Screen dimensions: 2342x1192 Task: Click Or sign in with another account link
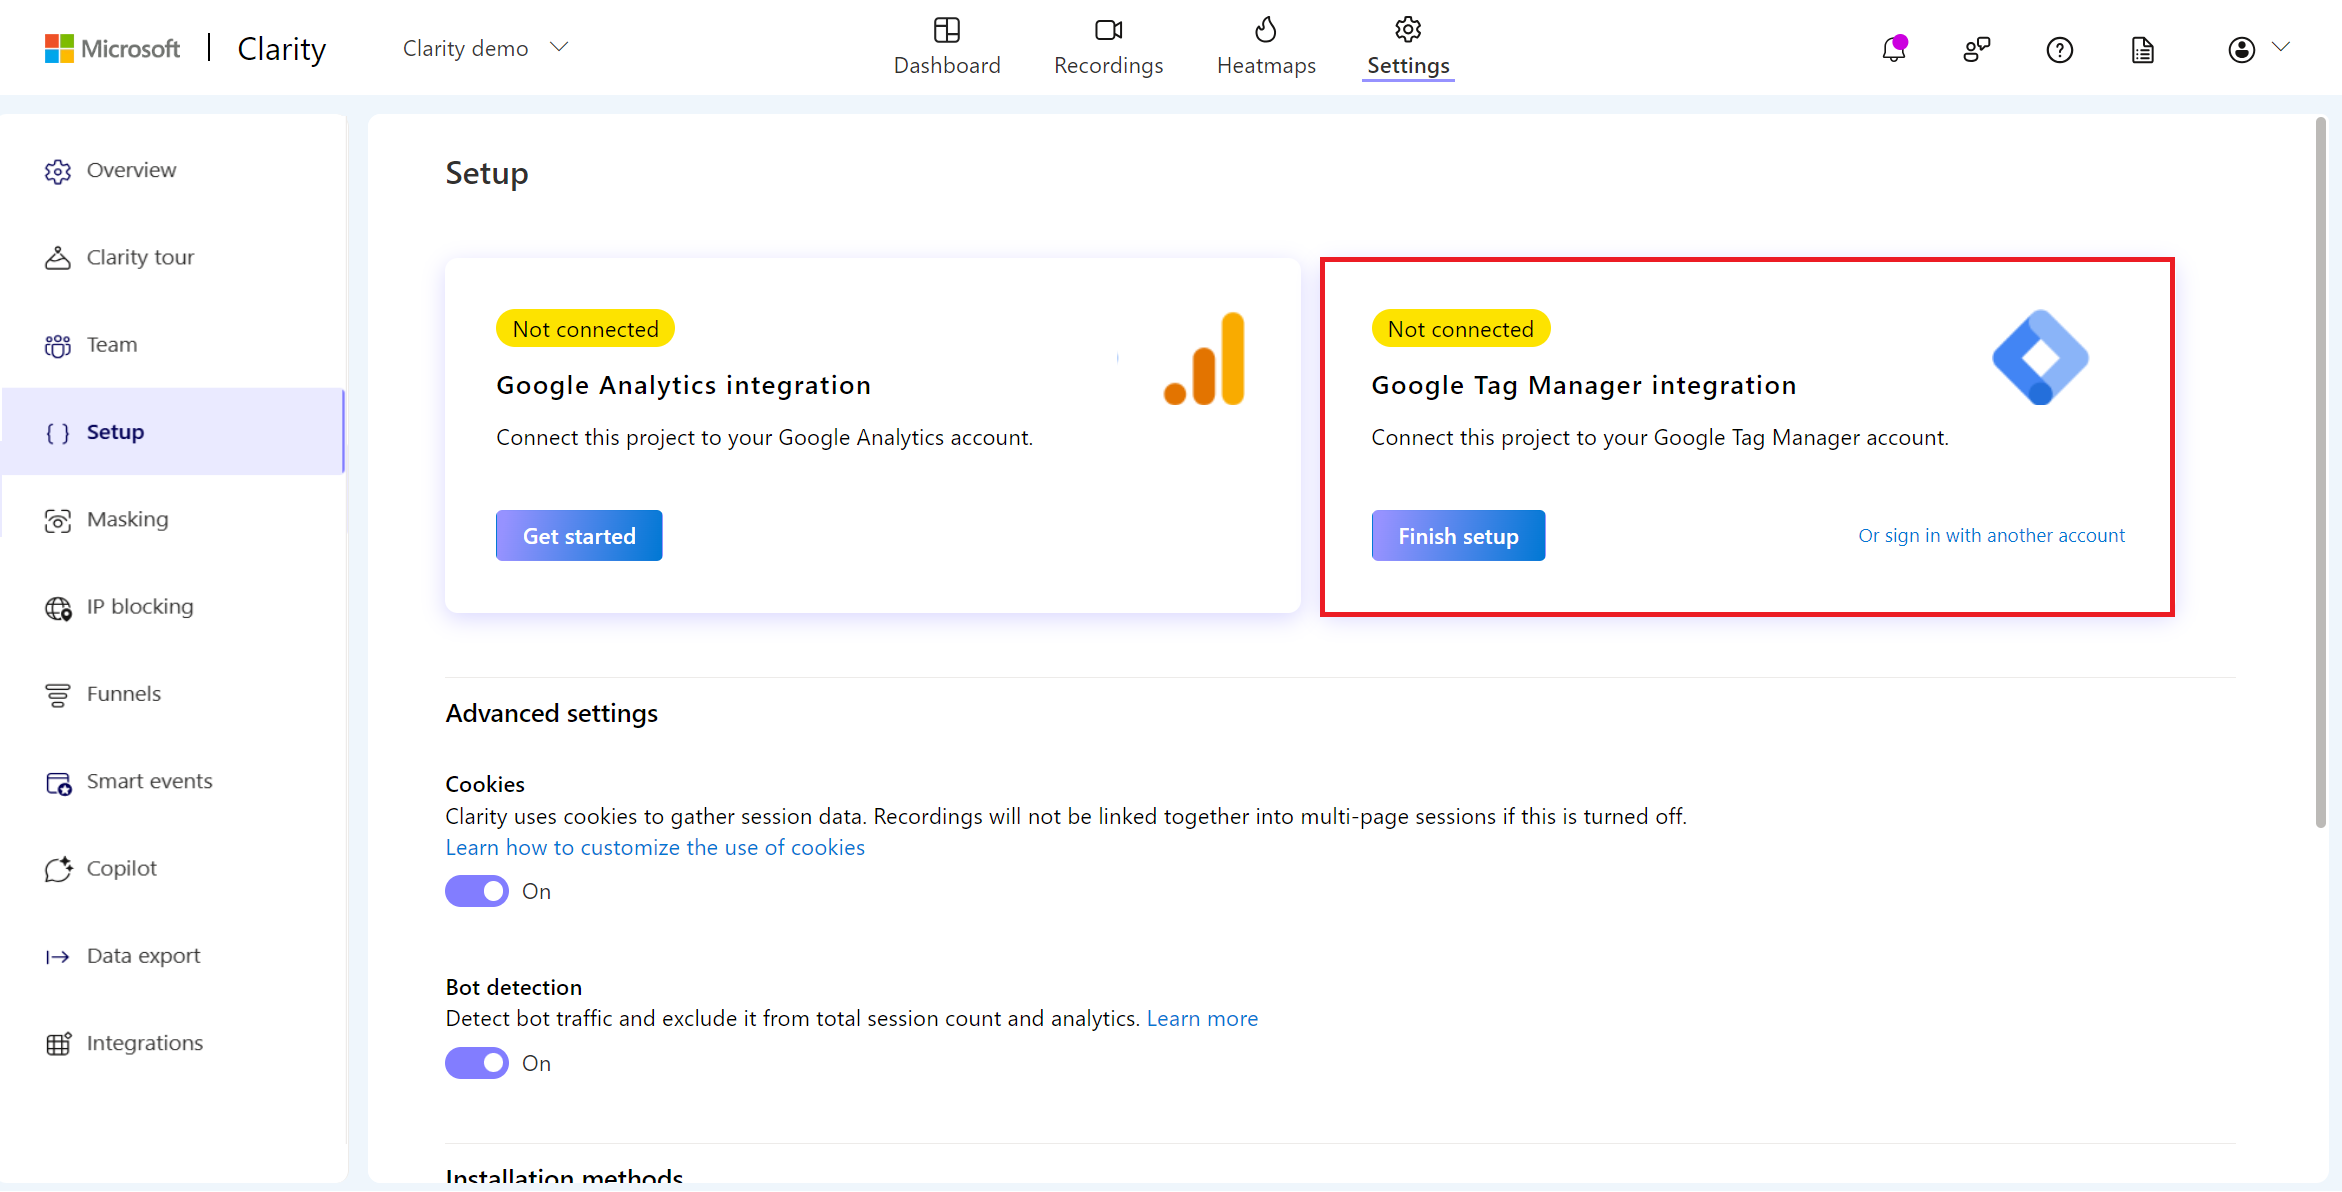(1991, 535)
